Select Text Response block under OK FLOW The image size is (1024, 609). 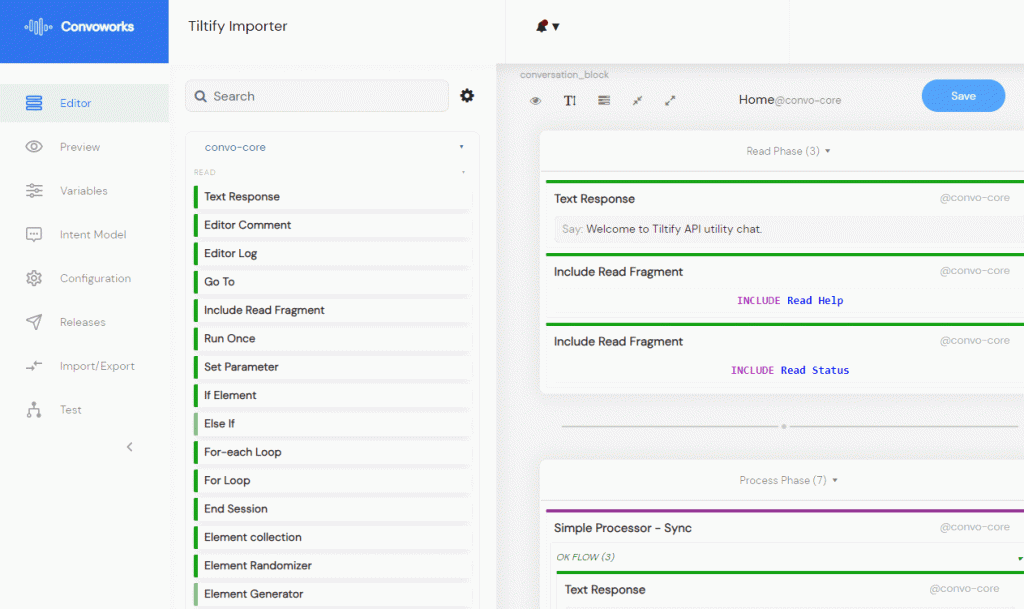[x=605, y=590]
